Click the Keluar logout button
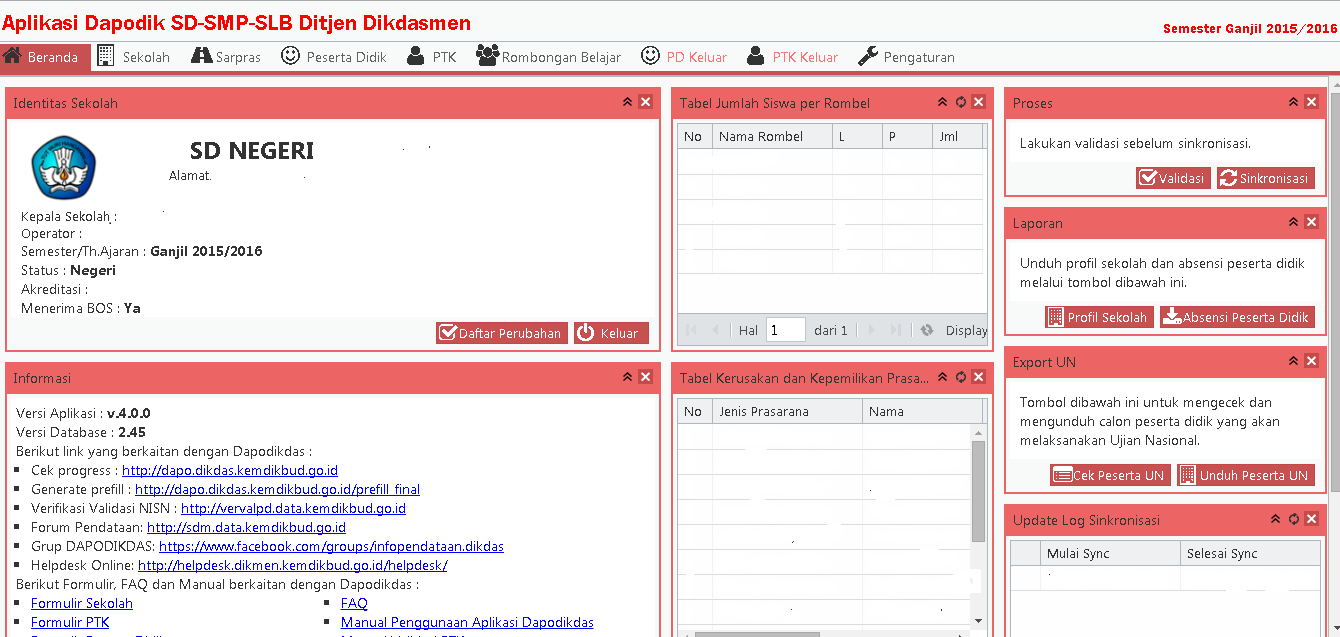 pyautogui.click(x=611, y=333)
